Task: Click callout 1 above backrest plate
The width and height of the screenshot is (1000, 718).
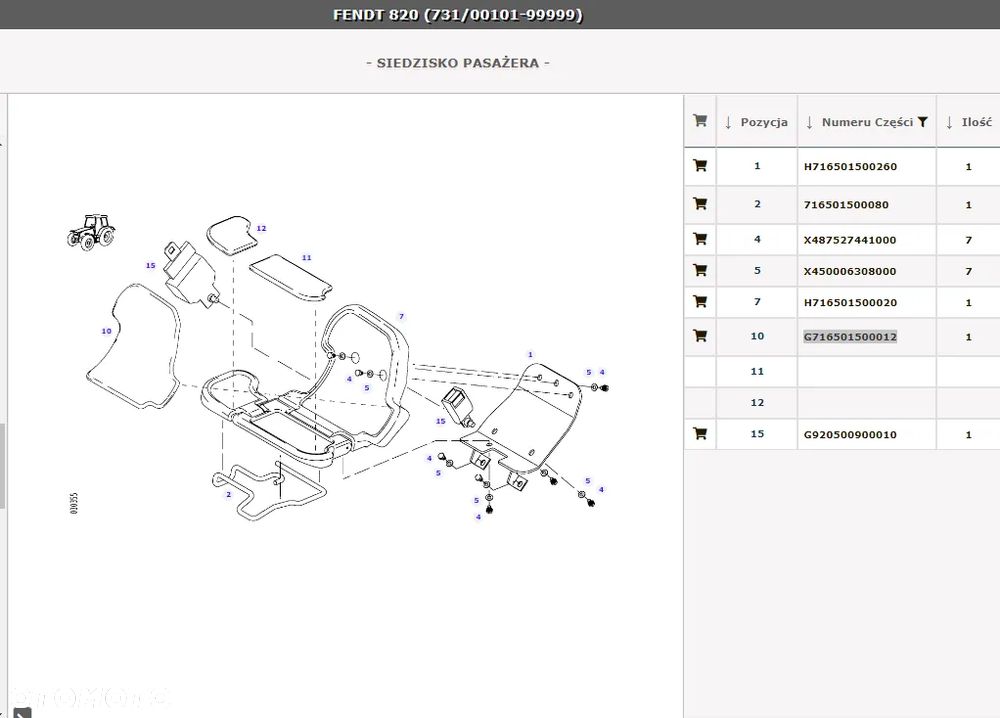Action: click(530, 355)
